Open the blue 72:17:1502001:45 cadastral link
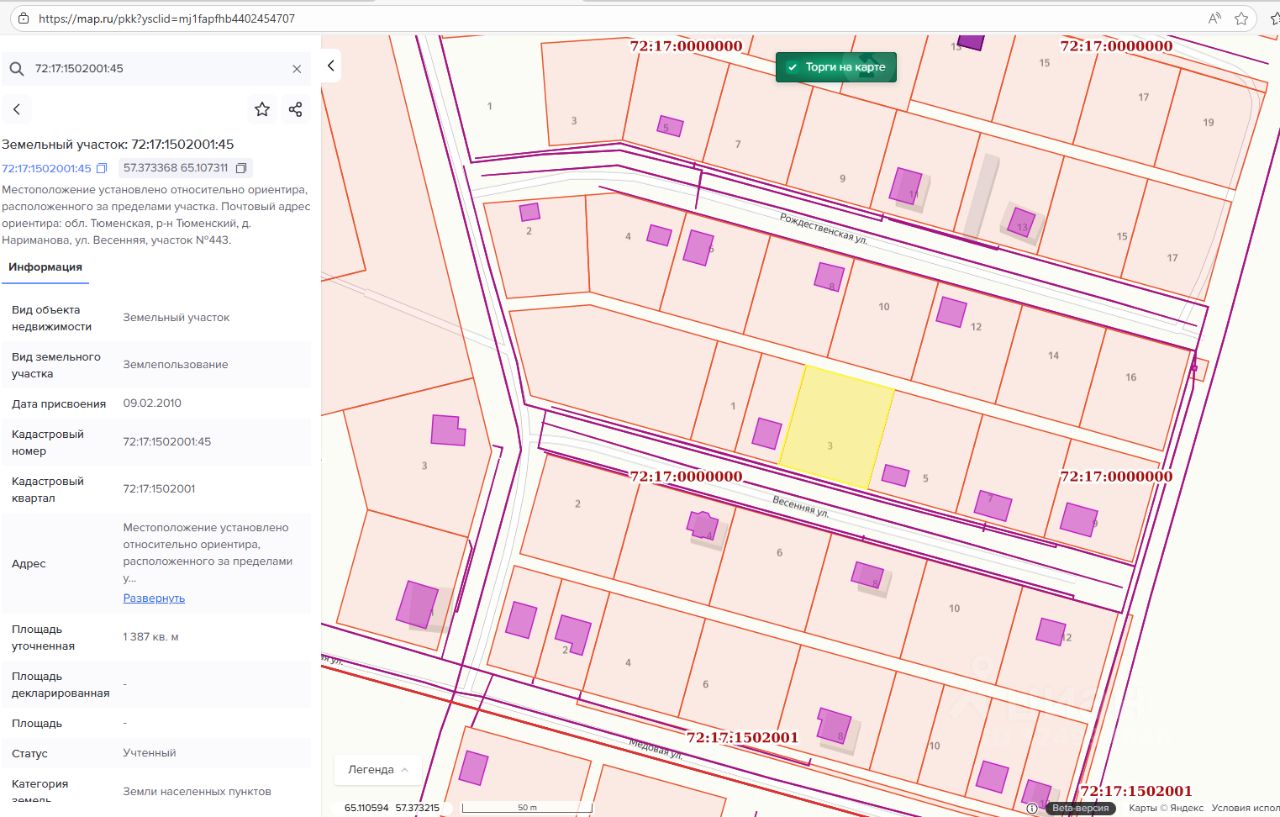This screenshot has height=817, width=1280. point(46,168)
